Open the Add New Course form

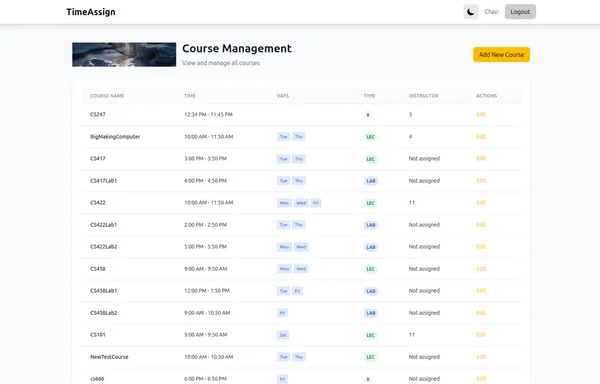pyautogui.click(x=501, y=55)
